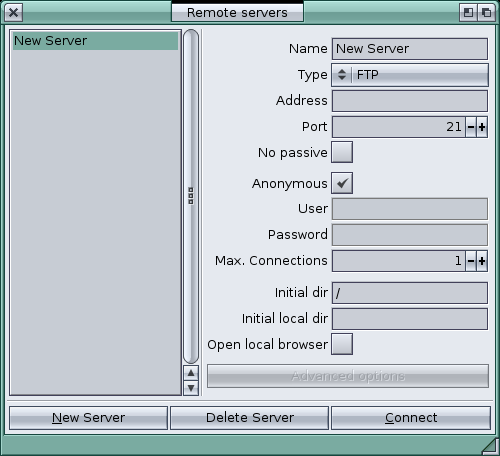Click the Password input field
500x456 pixels.
[x=410, y=235]
